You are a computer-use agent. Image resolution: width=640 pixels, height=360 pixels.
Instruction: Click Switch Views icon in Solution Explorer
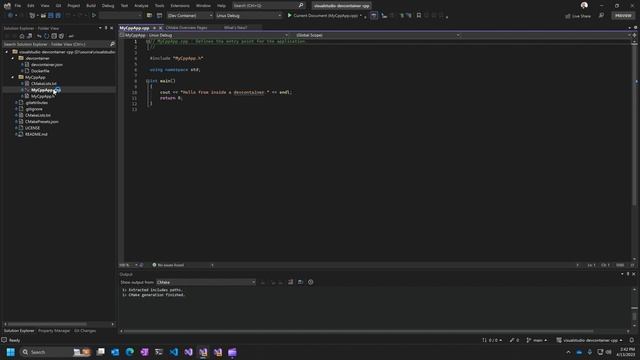pyautogui.click(x=29, y=36)
